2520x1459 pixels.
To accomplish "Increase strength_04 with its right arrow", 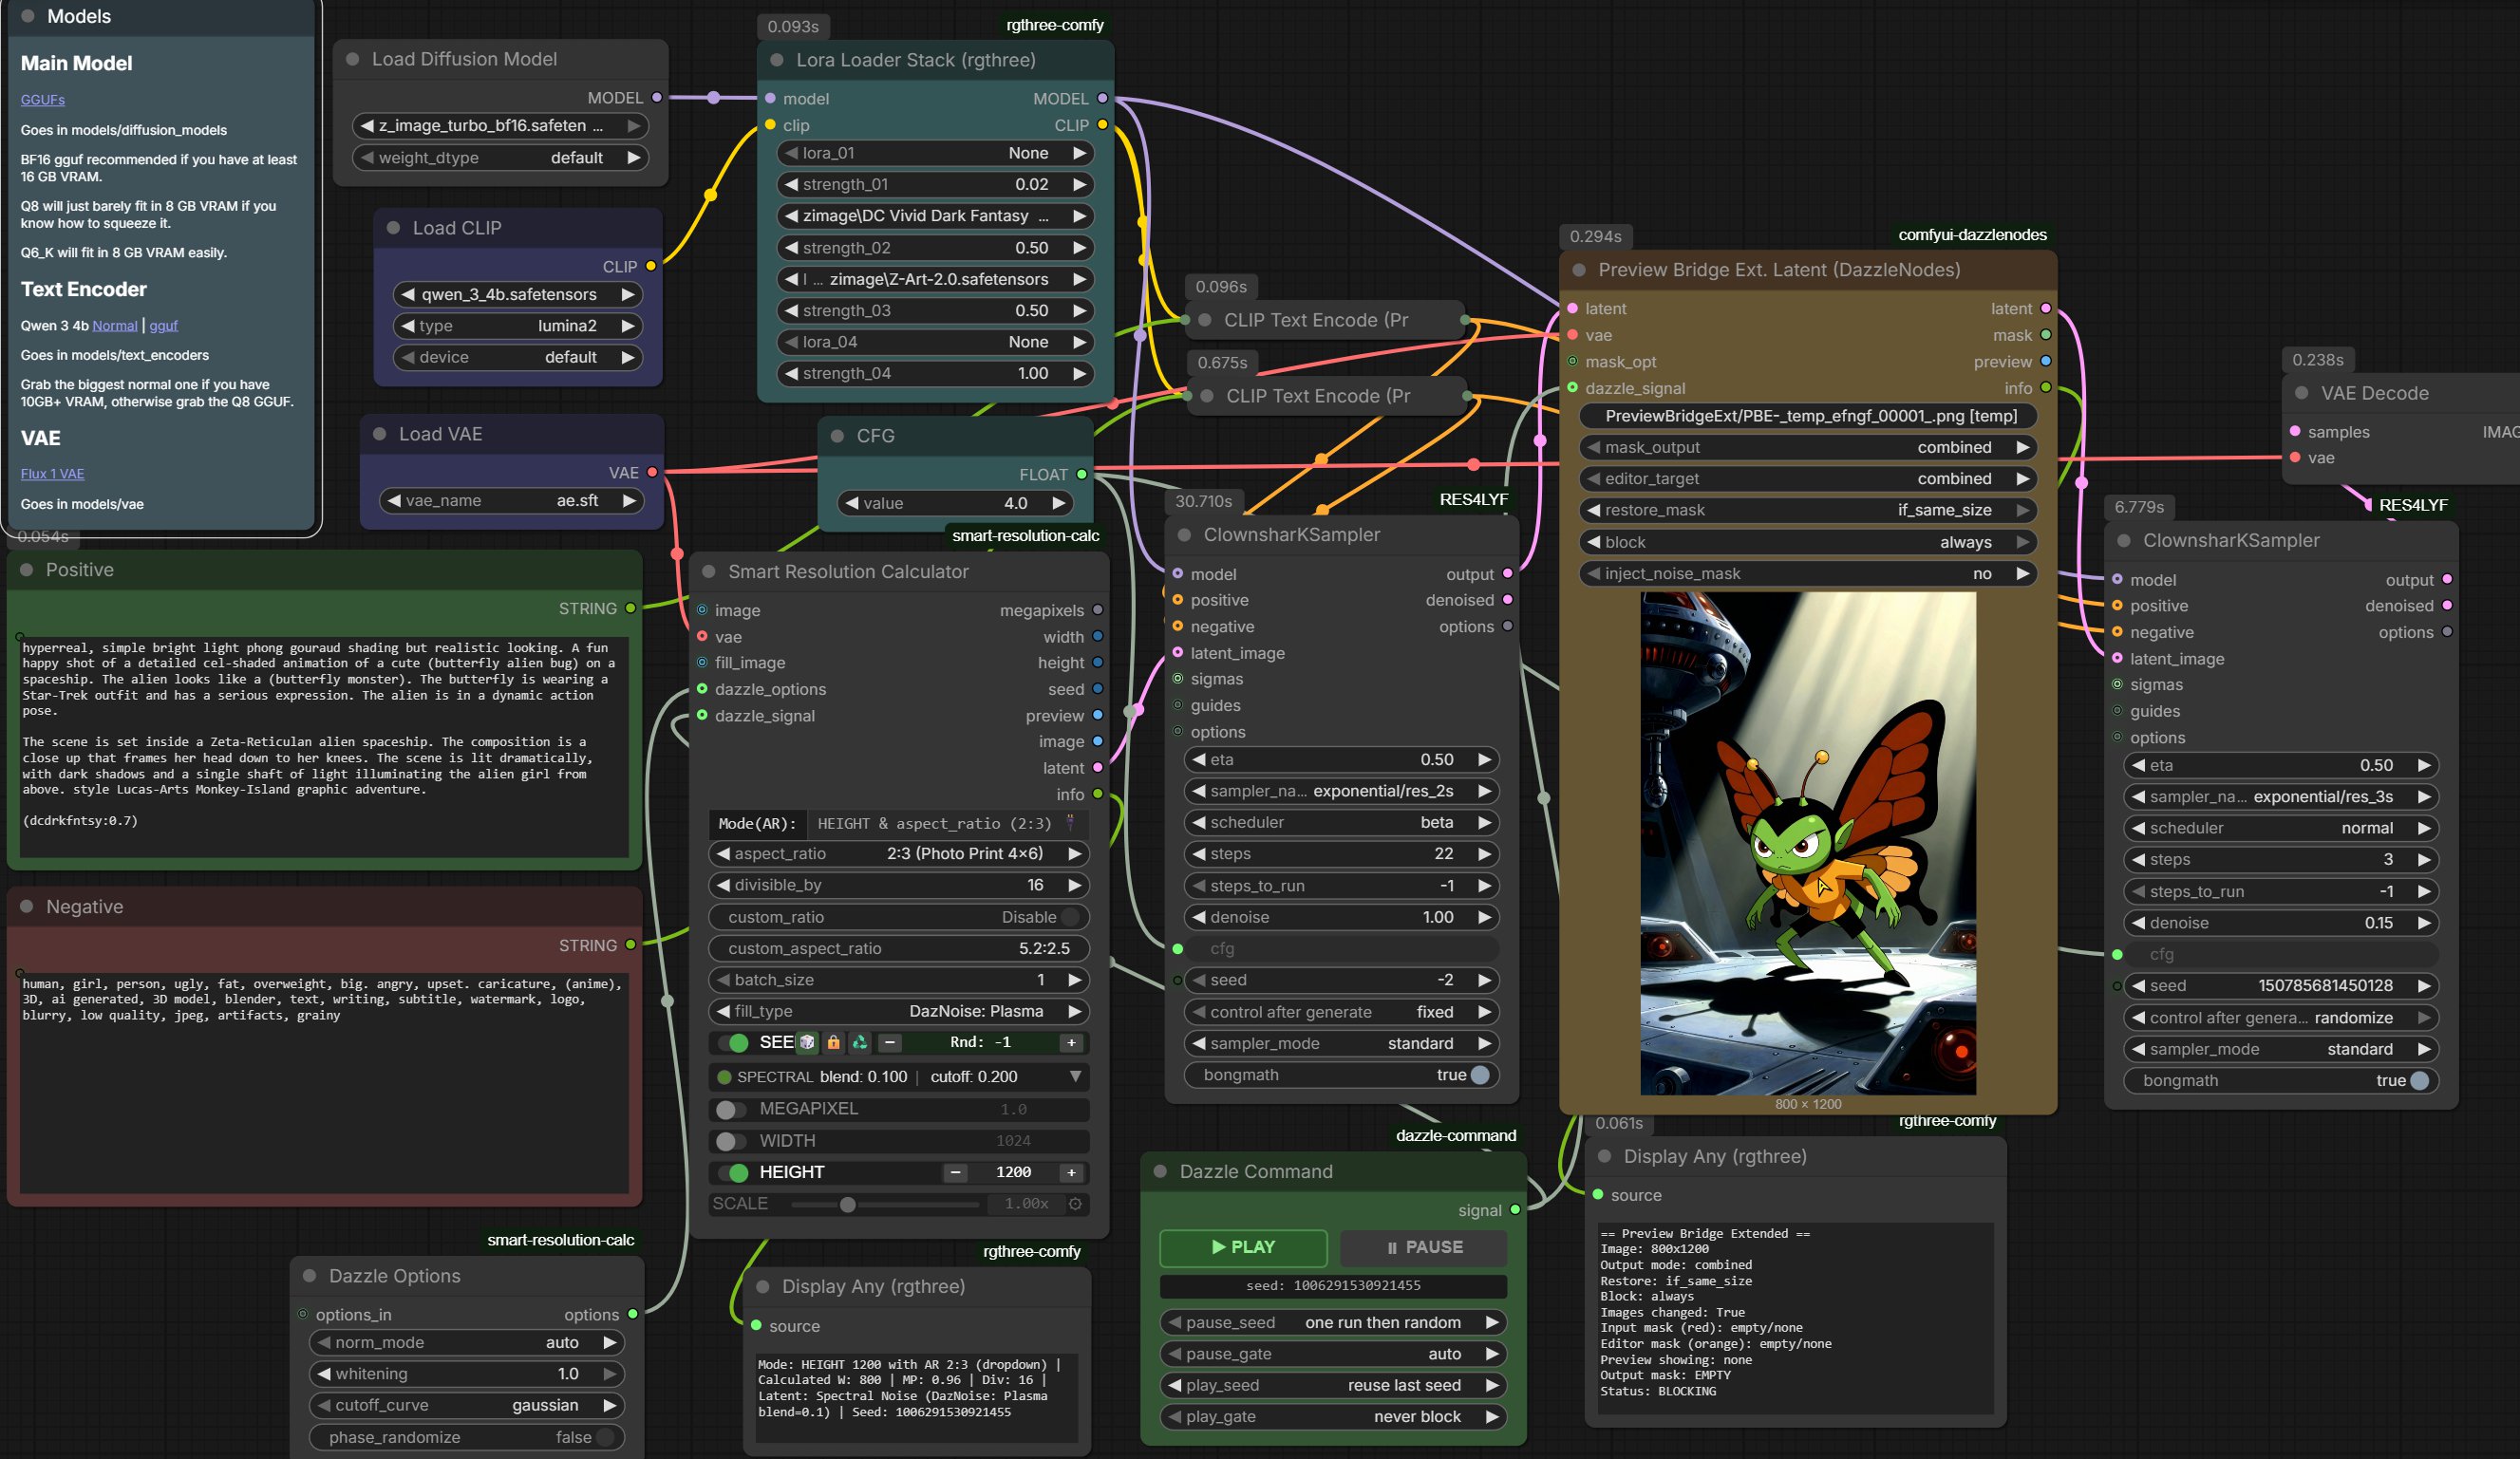I will 1079,373.
